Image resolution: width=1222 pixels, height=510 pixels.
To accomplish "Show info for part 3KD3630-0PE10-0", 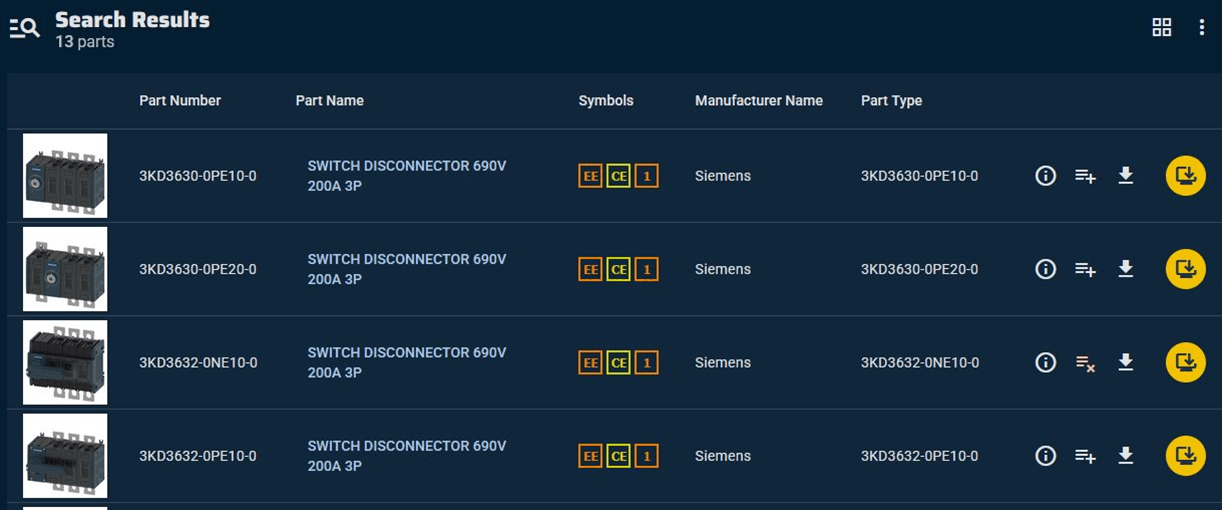I will tap(1045, 176).
